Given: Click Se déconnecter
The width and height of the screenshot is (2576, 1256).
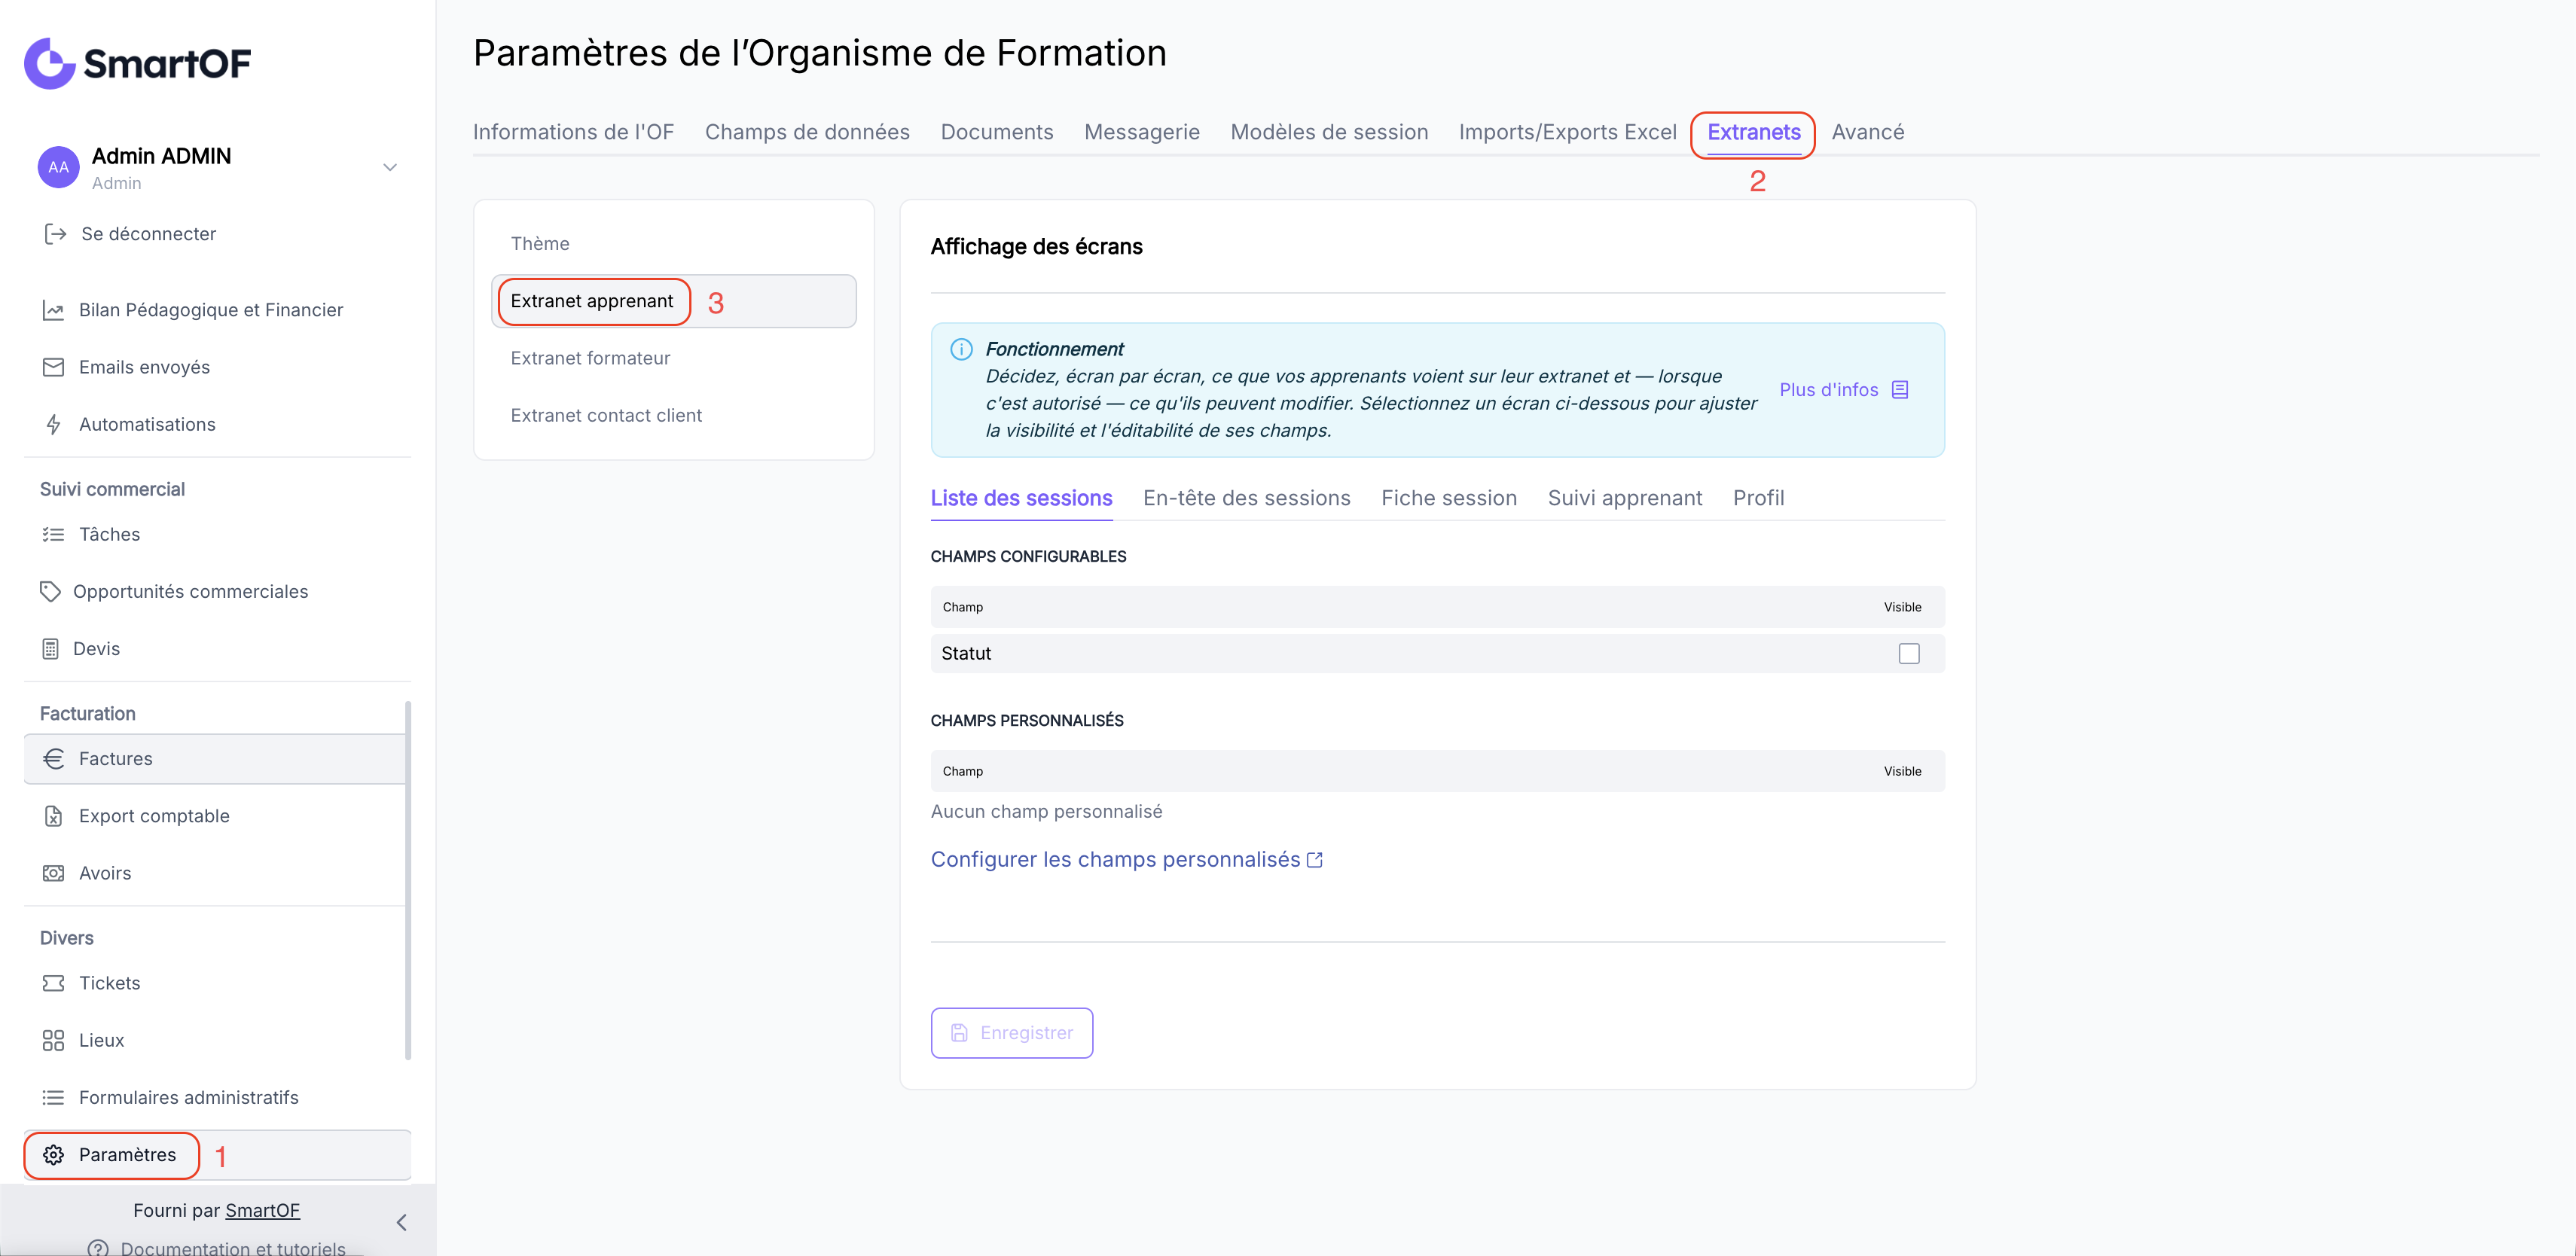Looking at the screenshot, I should [148, 234].
